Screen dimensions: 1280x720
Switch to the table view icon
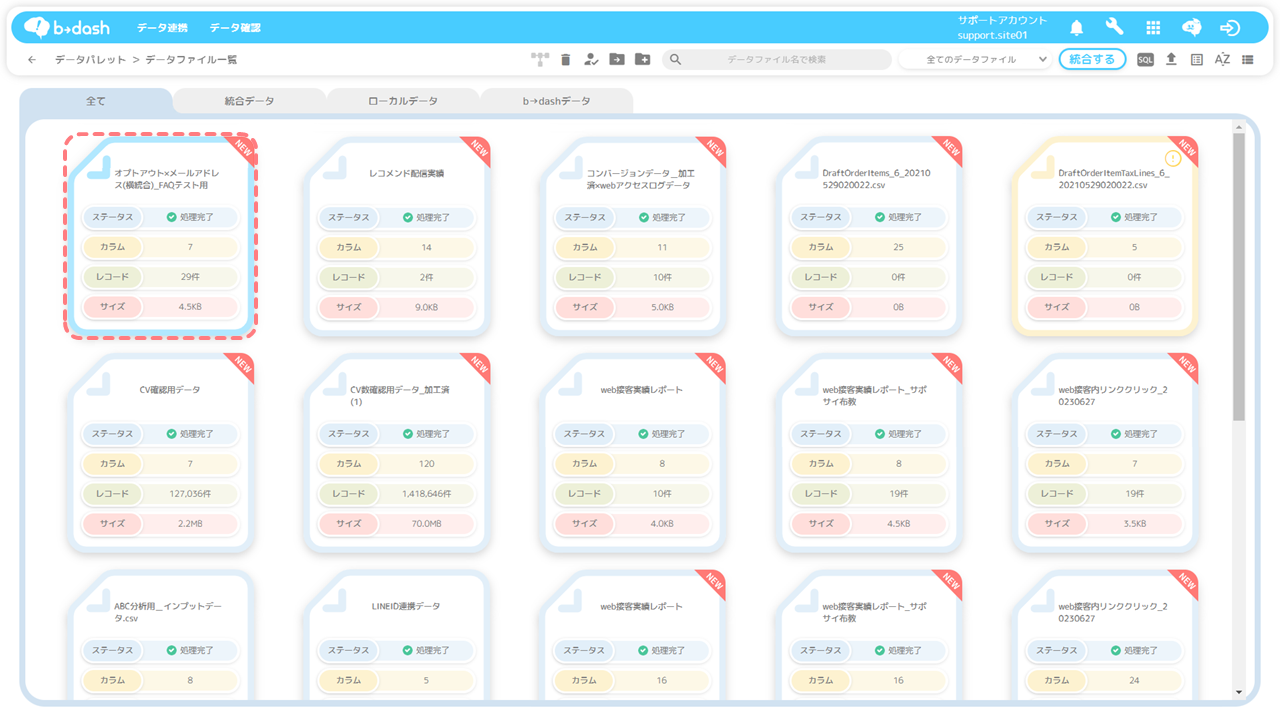pyautogui.click(x=1197, y=60)
